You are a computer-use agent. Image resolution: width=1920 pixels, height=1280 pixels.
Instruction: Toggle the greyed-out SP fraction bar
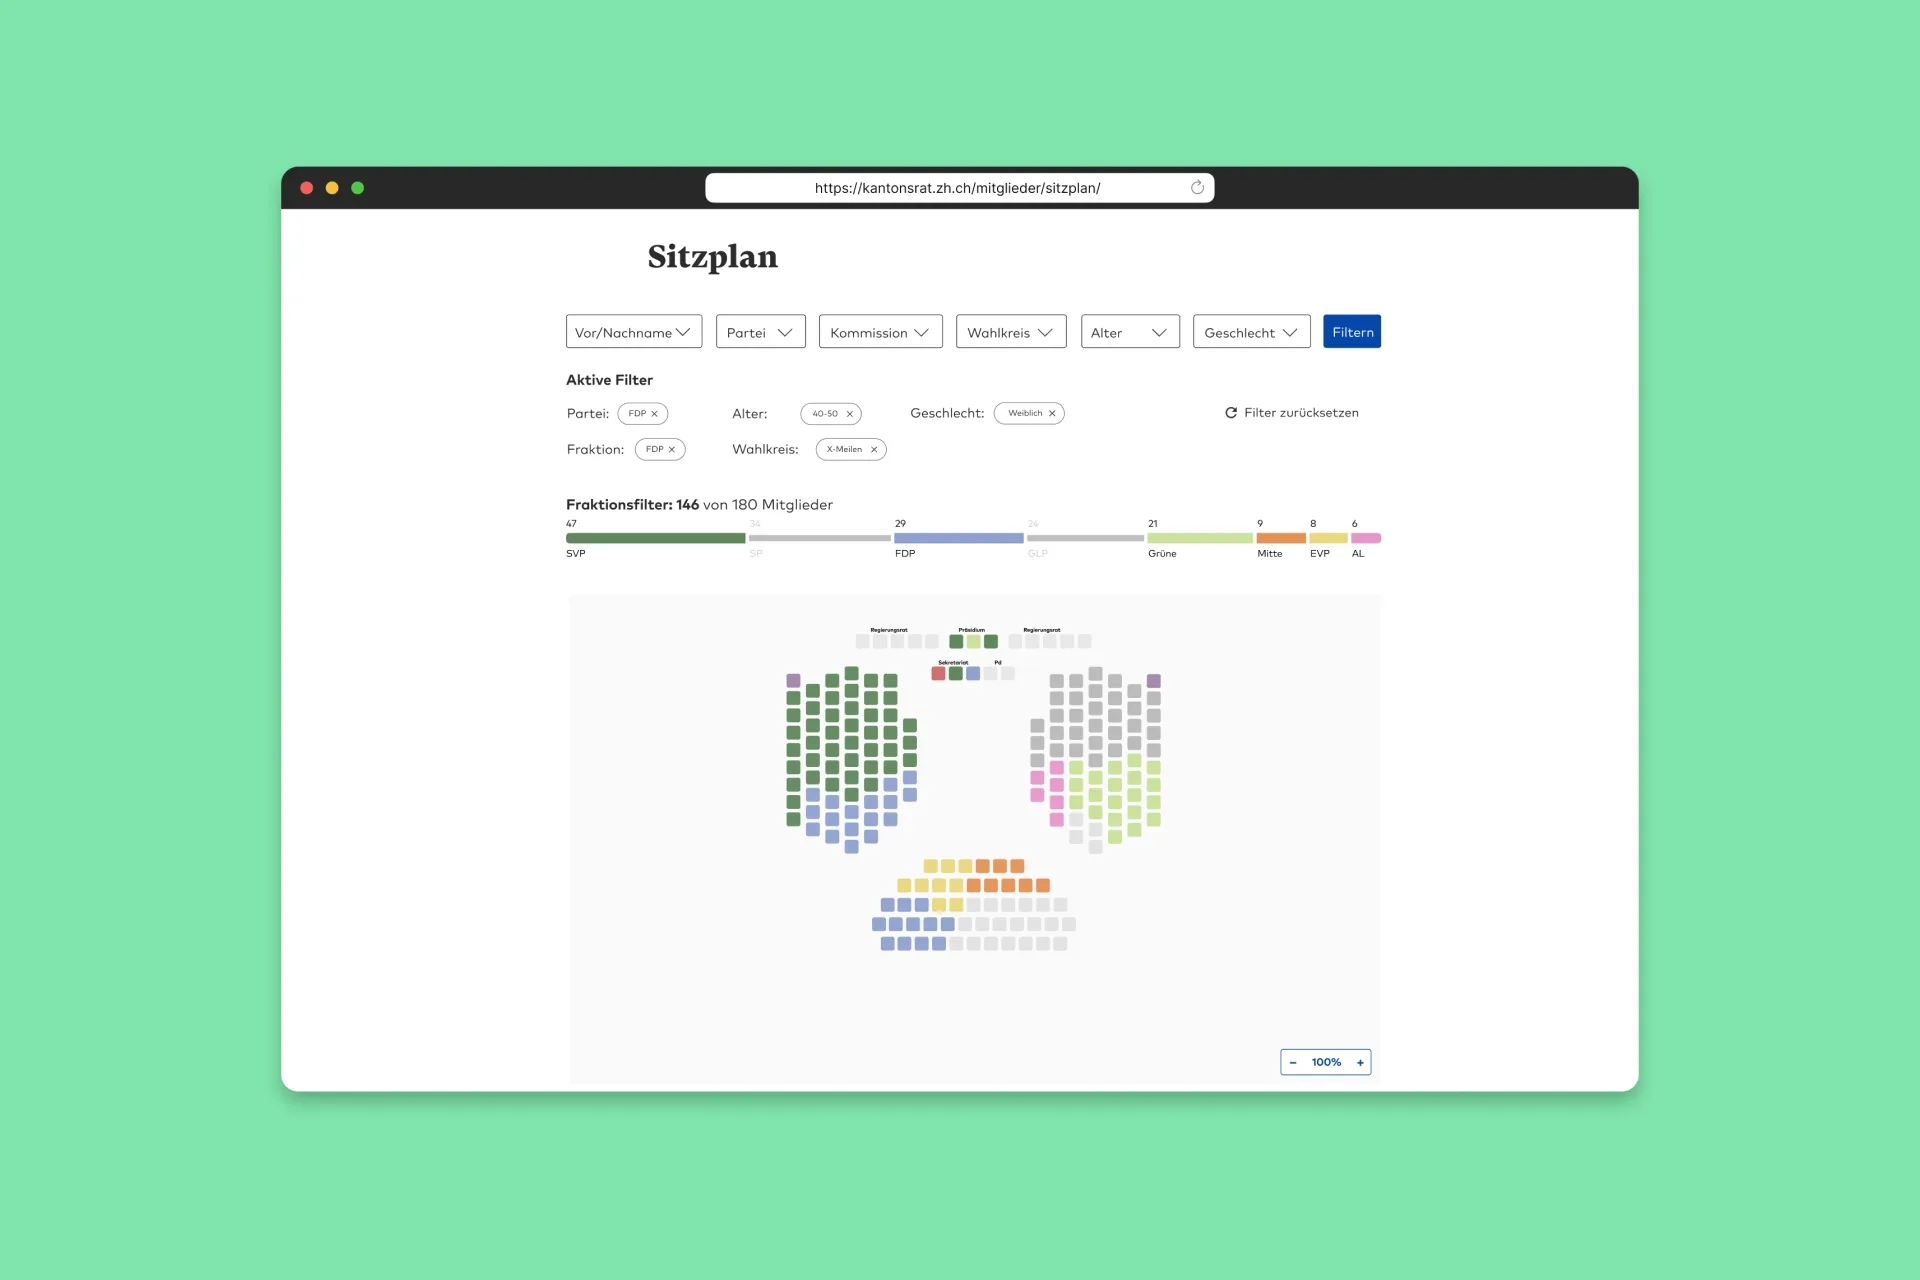click(819, 538)
